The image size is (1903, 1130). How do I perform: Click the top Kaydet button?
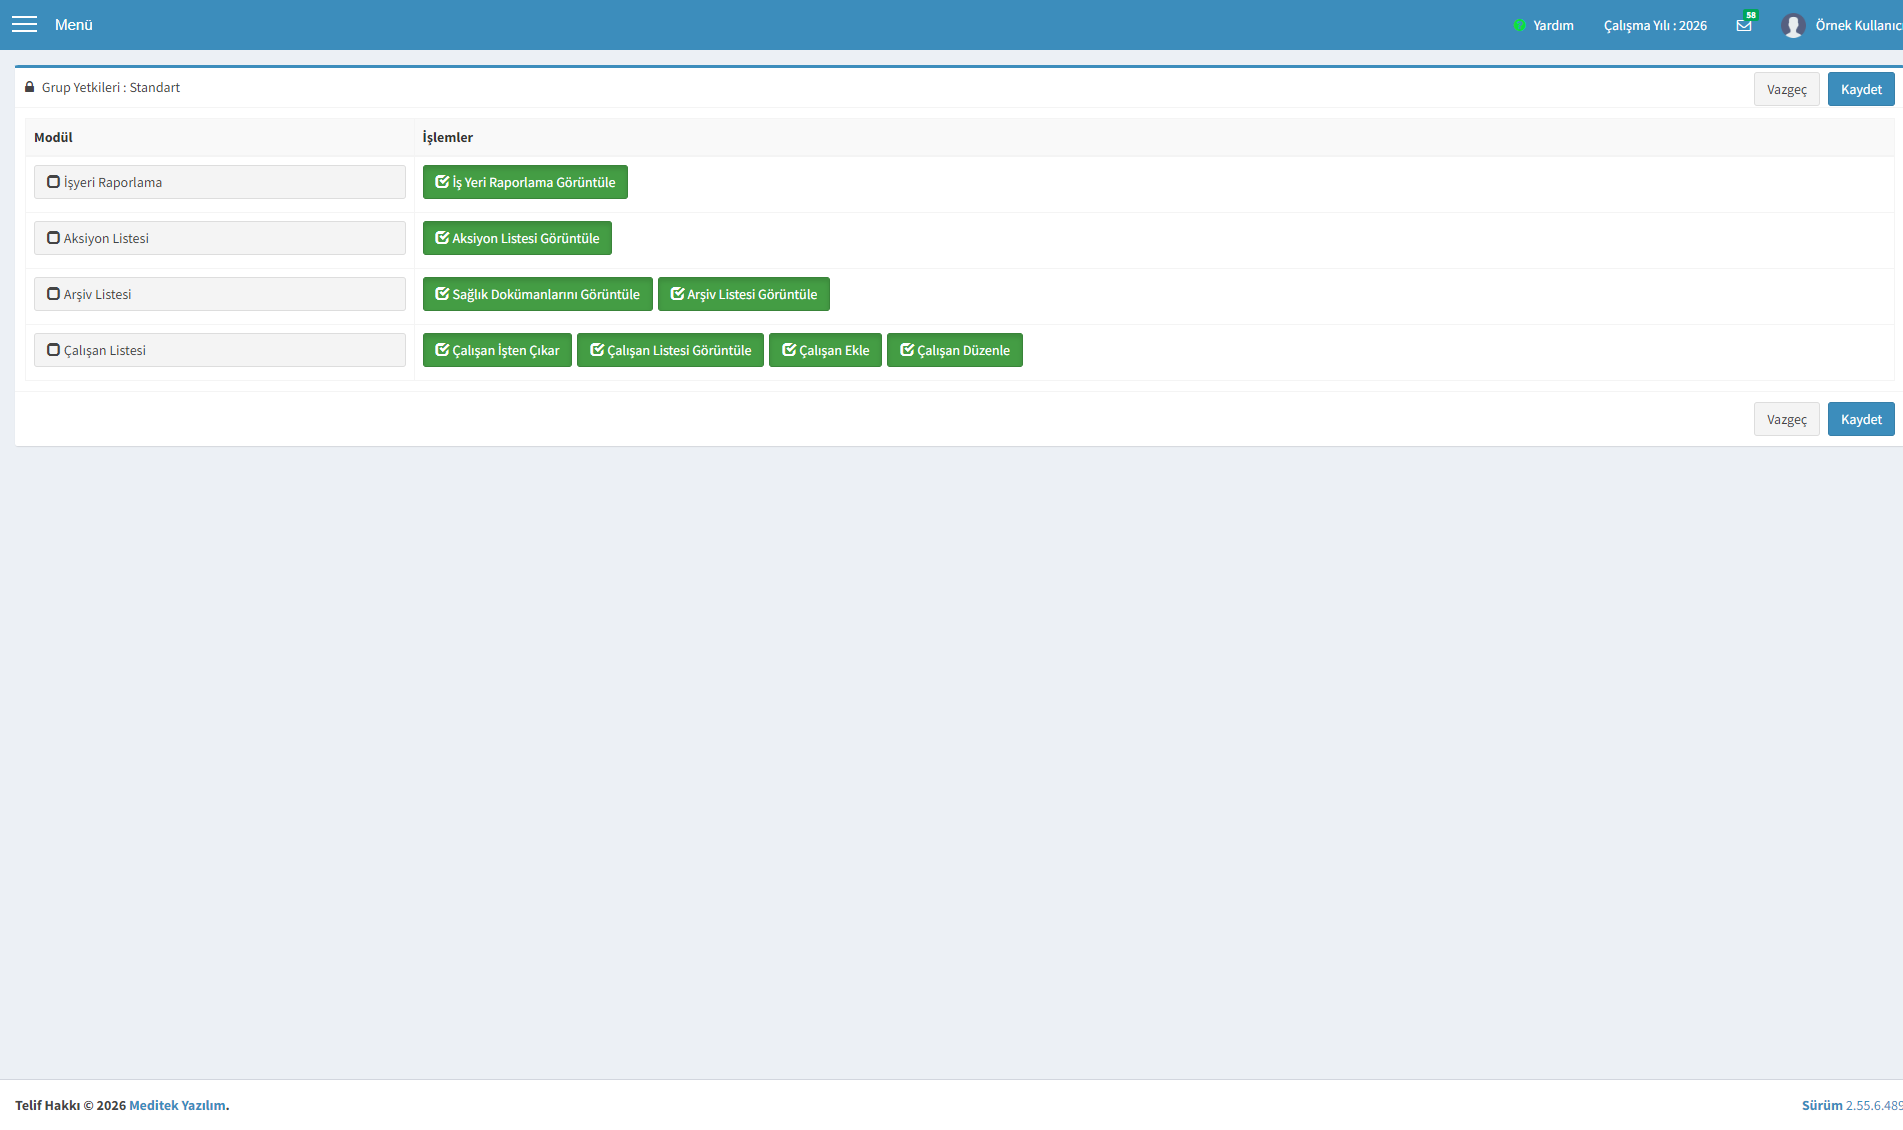[1861, 89]
